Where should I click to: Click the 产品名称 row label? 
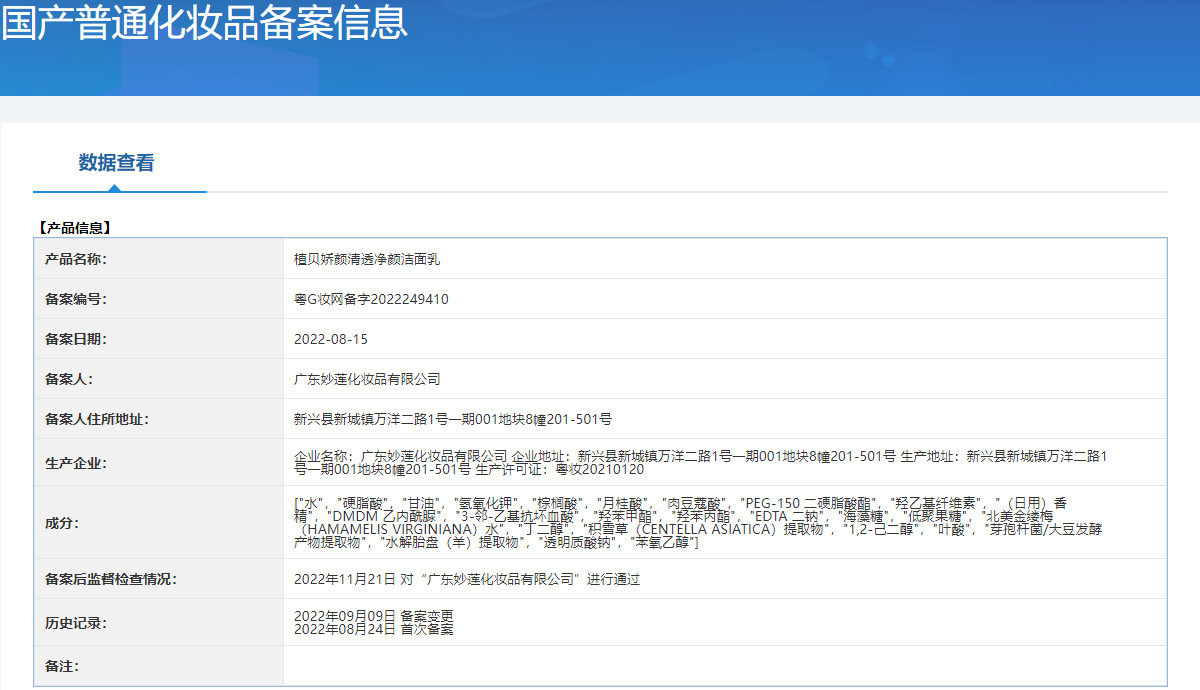[76, 259]
